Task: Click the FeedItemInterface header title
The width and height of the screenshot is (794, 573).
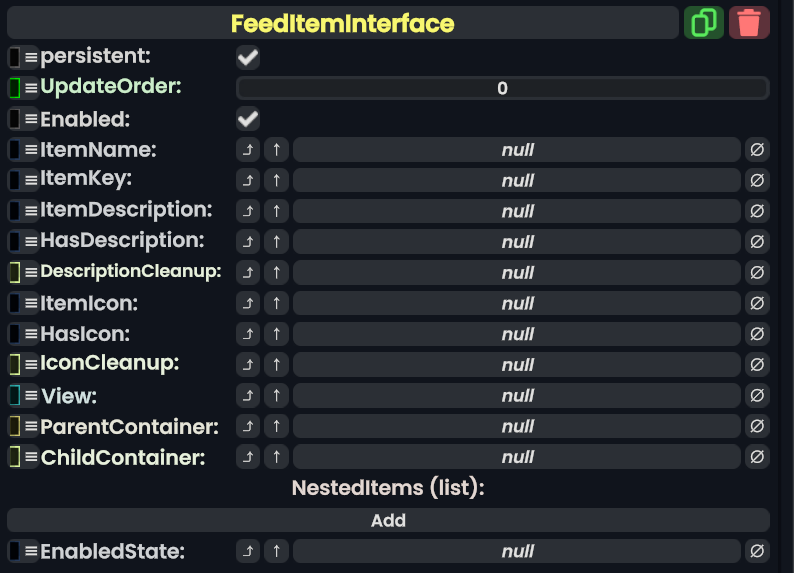Action: (x=343, y=23)
